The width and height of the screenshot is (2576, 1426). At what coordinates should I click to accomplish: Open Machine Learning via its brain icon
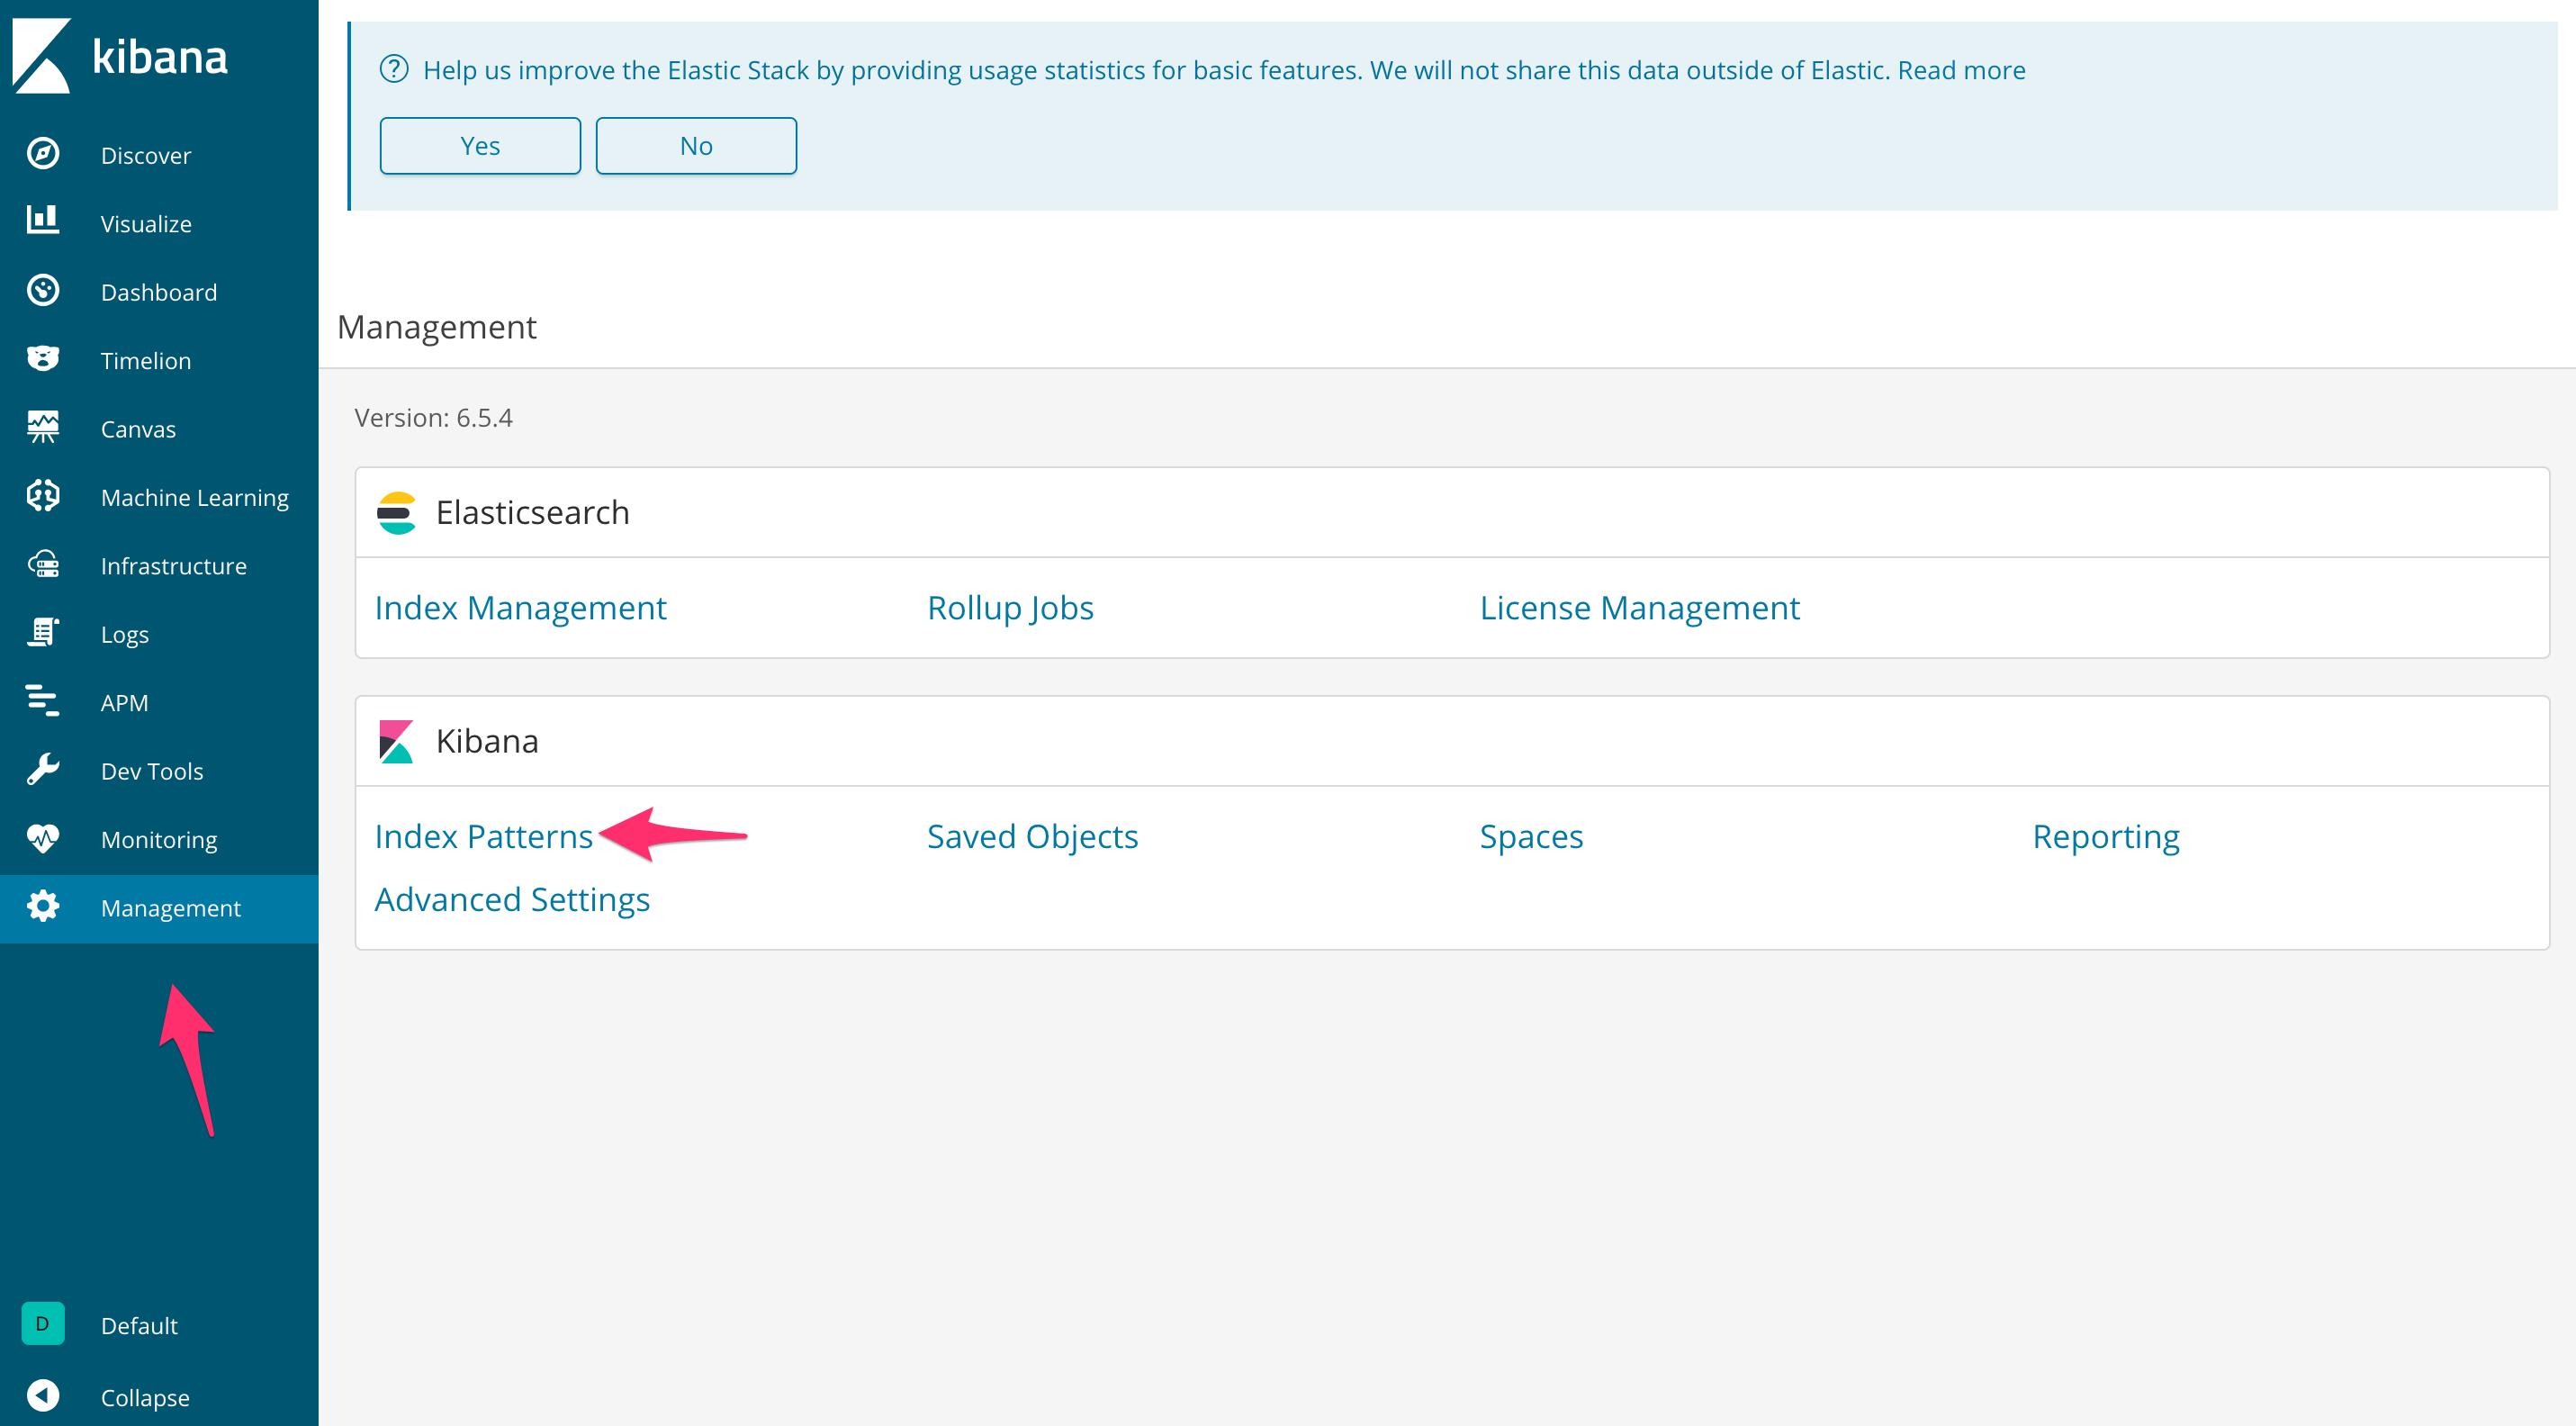(x=43, y=496)
